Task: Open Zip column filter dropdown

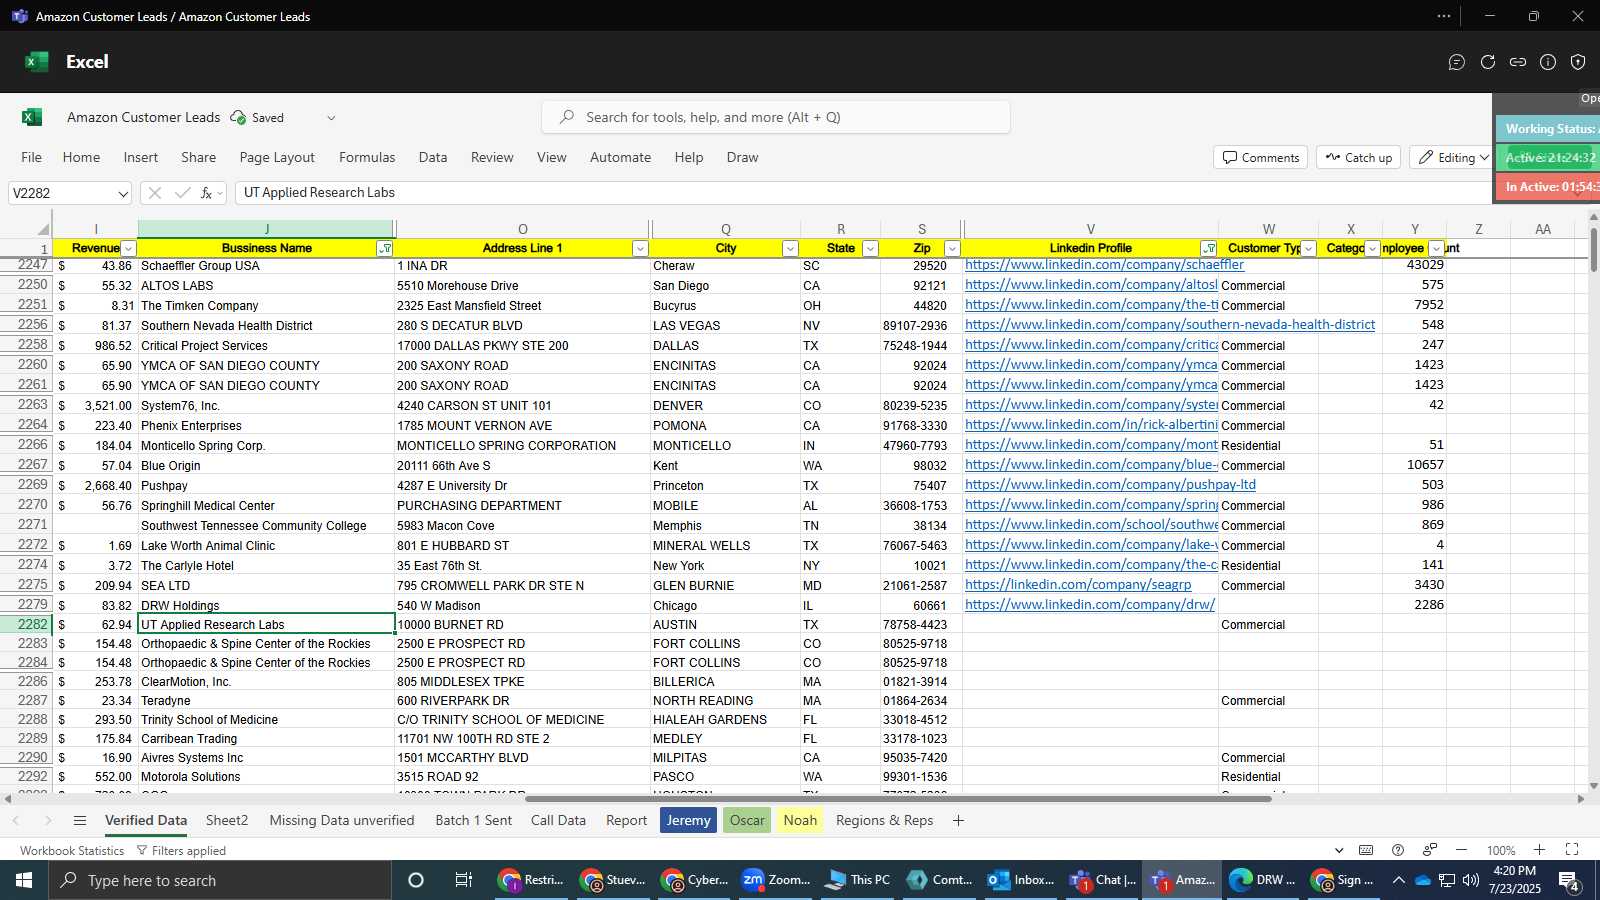Action: coord(952,249)
